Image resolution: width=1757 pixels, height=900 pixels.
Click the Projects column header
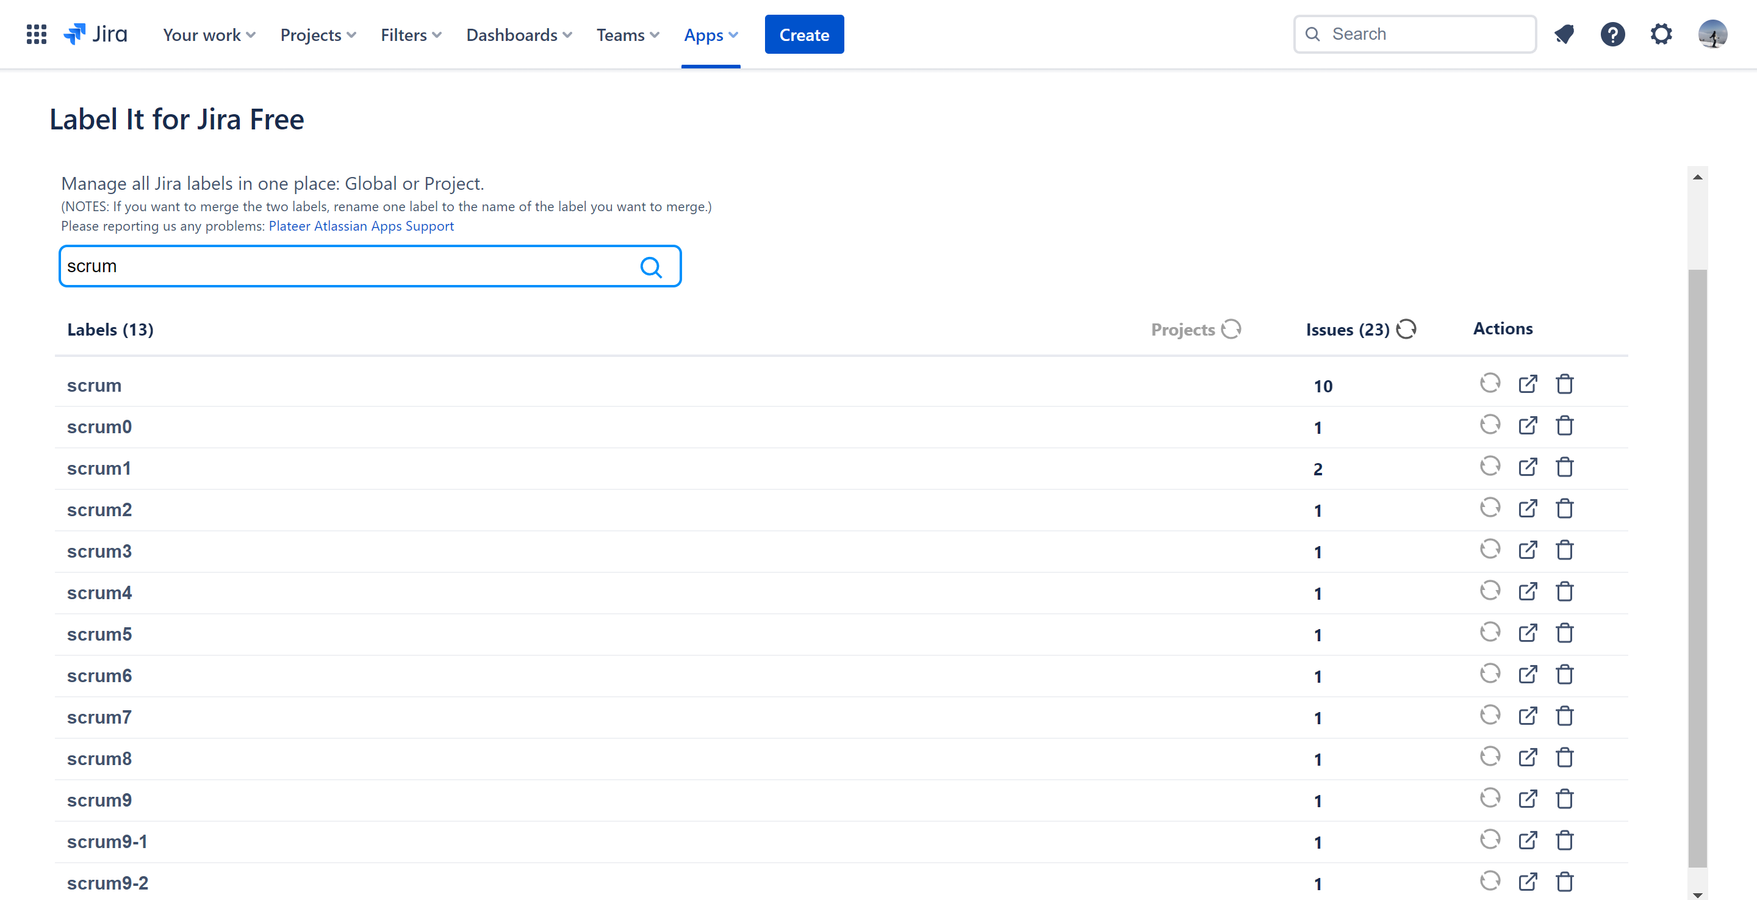pyautogui.click(x=1182, y=329)
